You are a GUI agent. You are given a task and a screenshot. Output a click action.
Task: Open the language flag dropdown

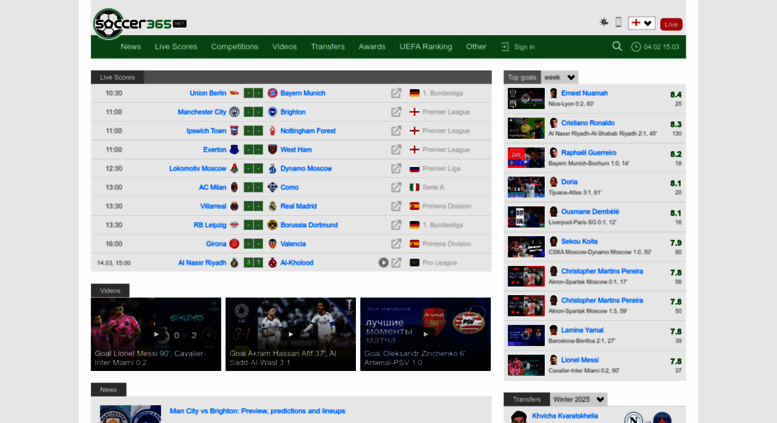[641, 23]
